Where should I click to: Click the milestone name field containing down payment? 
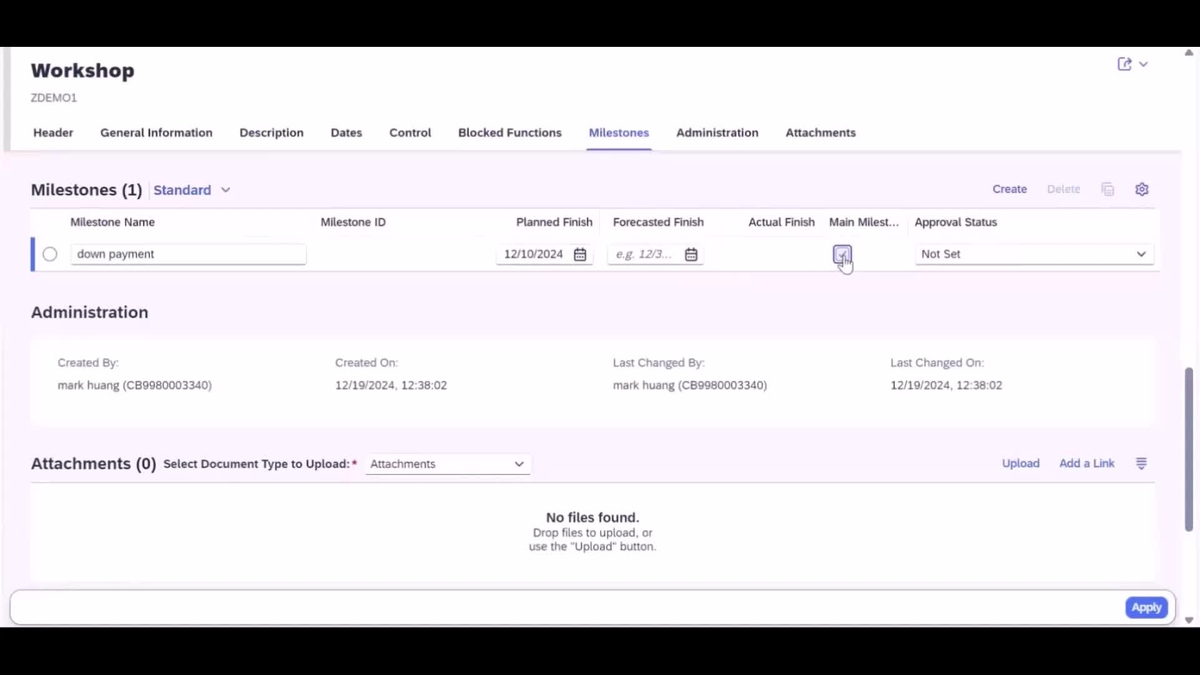(188, 254)
